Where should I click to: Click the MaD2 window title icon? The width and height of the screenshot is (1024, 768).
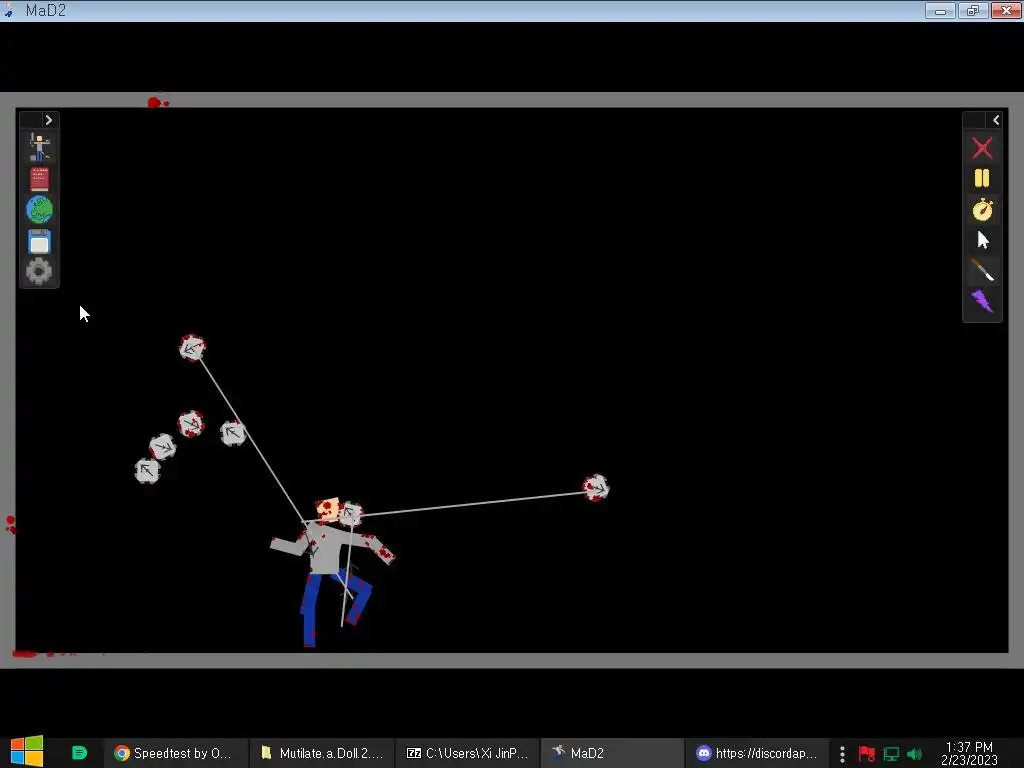[10, 10]
